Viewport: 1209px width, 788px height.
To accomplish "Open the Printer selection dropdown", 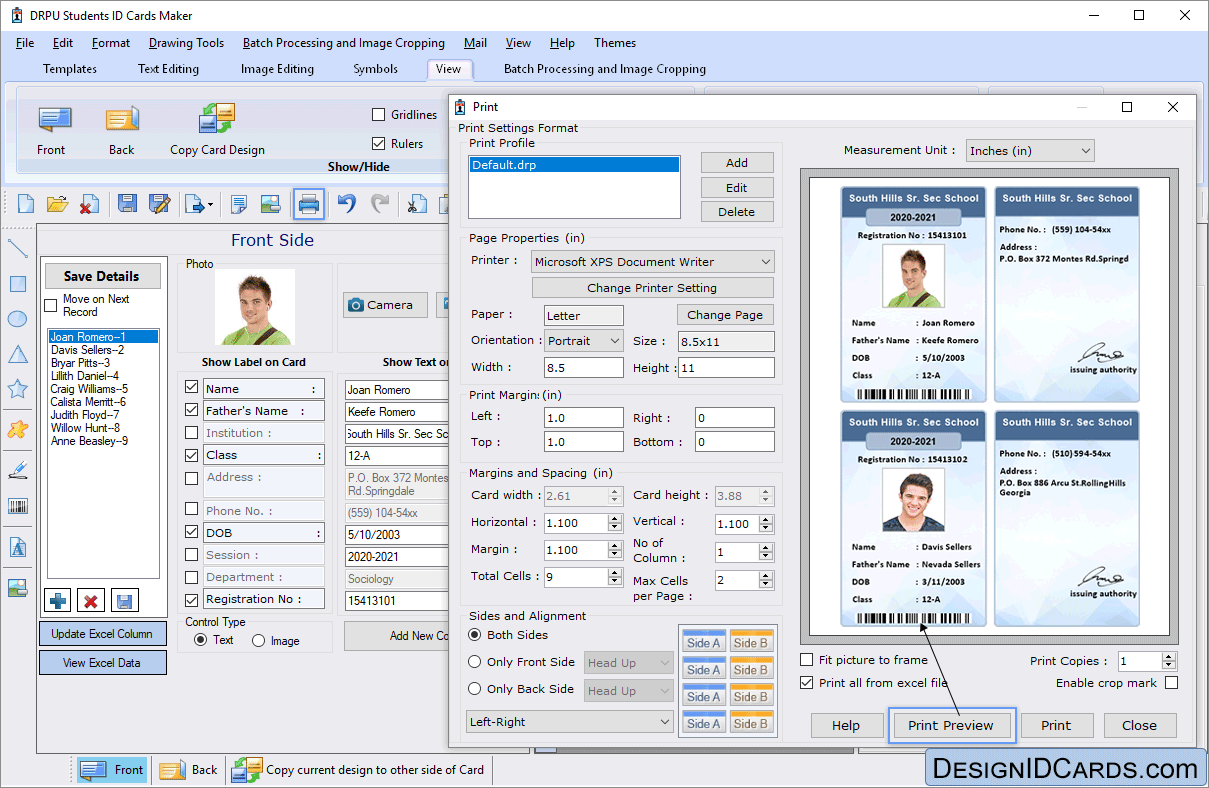I will (653, 262).
